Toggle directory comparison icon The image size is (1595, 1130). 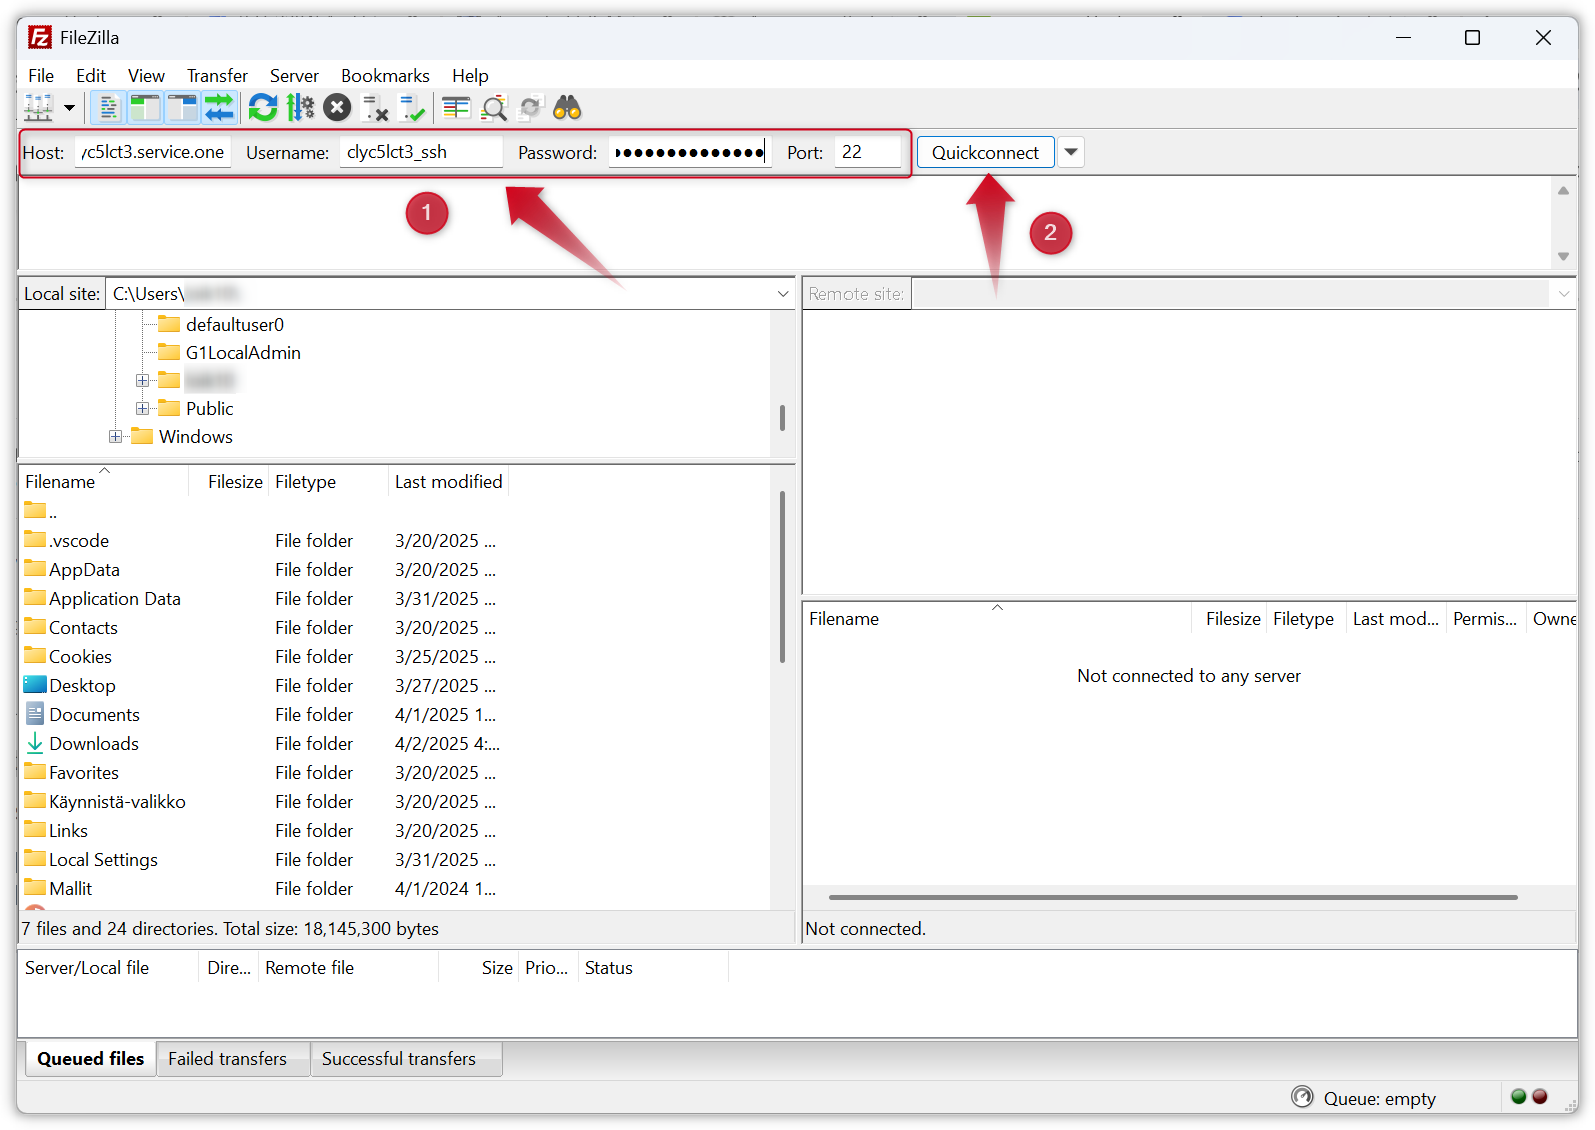494,107
